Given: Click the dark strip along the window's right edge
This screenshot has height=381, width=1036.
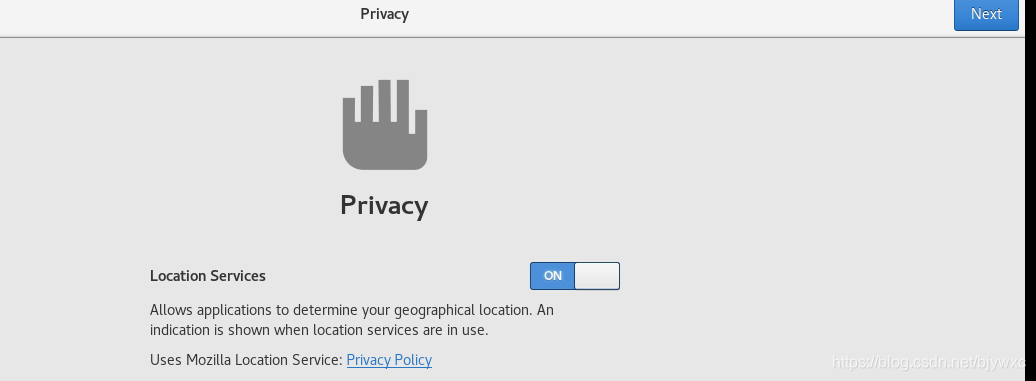Looking at the screenshot, I should (1031, 190).
